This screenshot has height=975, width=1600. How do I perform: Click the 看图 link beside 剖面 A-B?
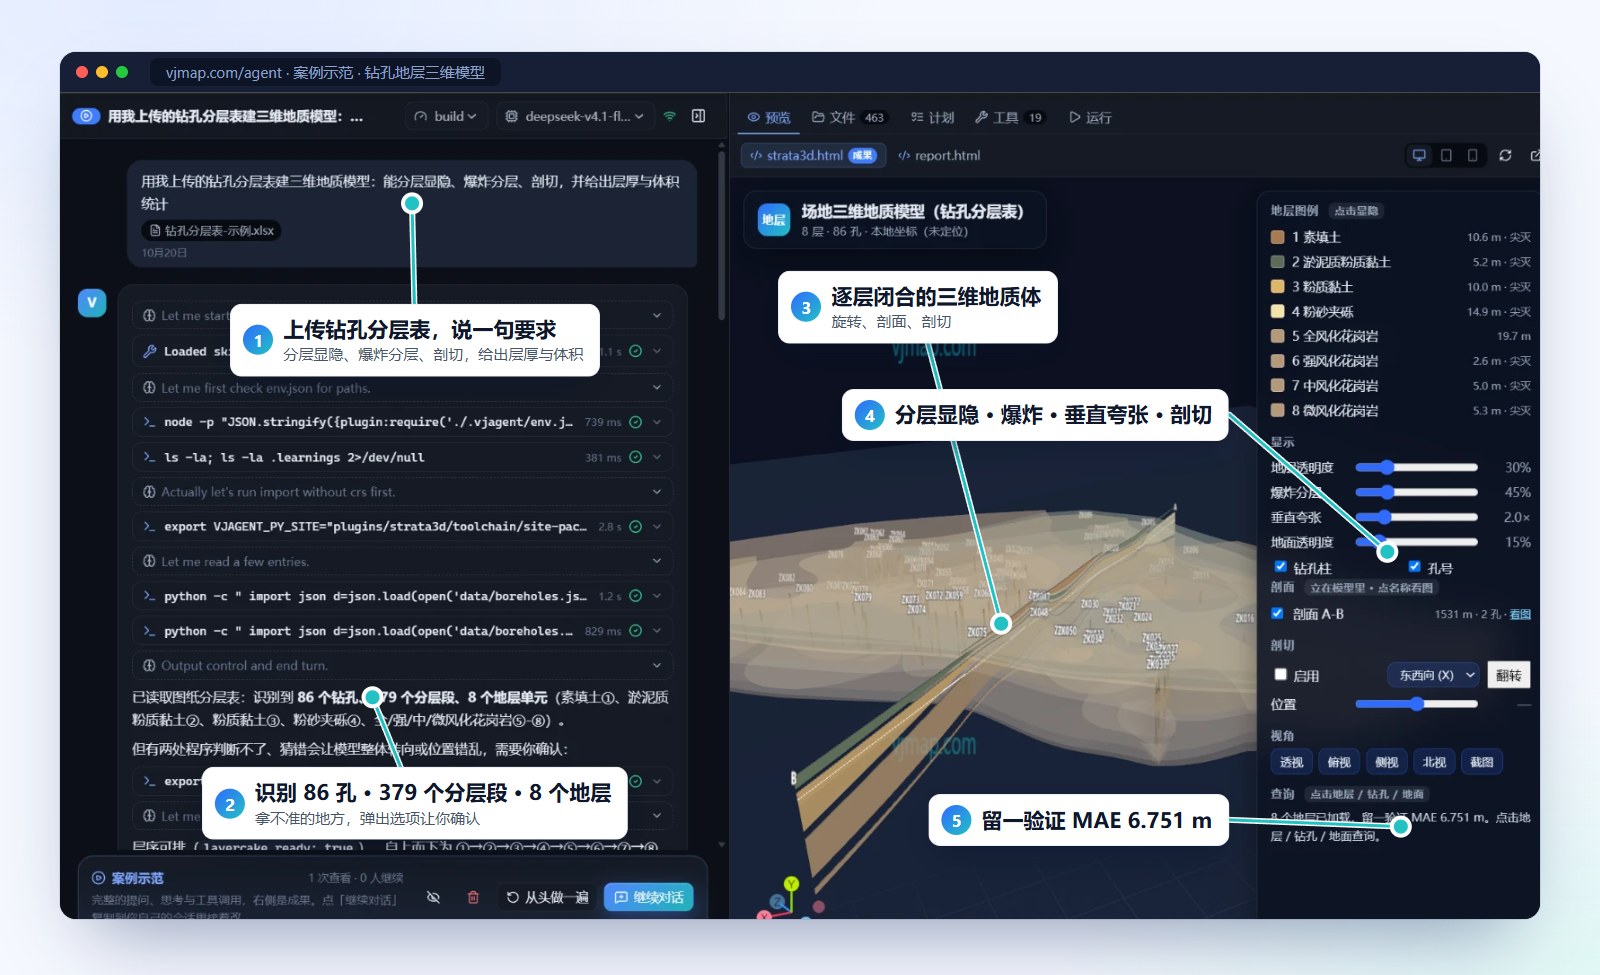1520,614
